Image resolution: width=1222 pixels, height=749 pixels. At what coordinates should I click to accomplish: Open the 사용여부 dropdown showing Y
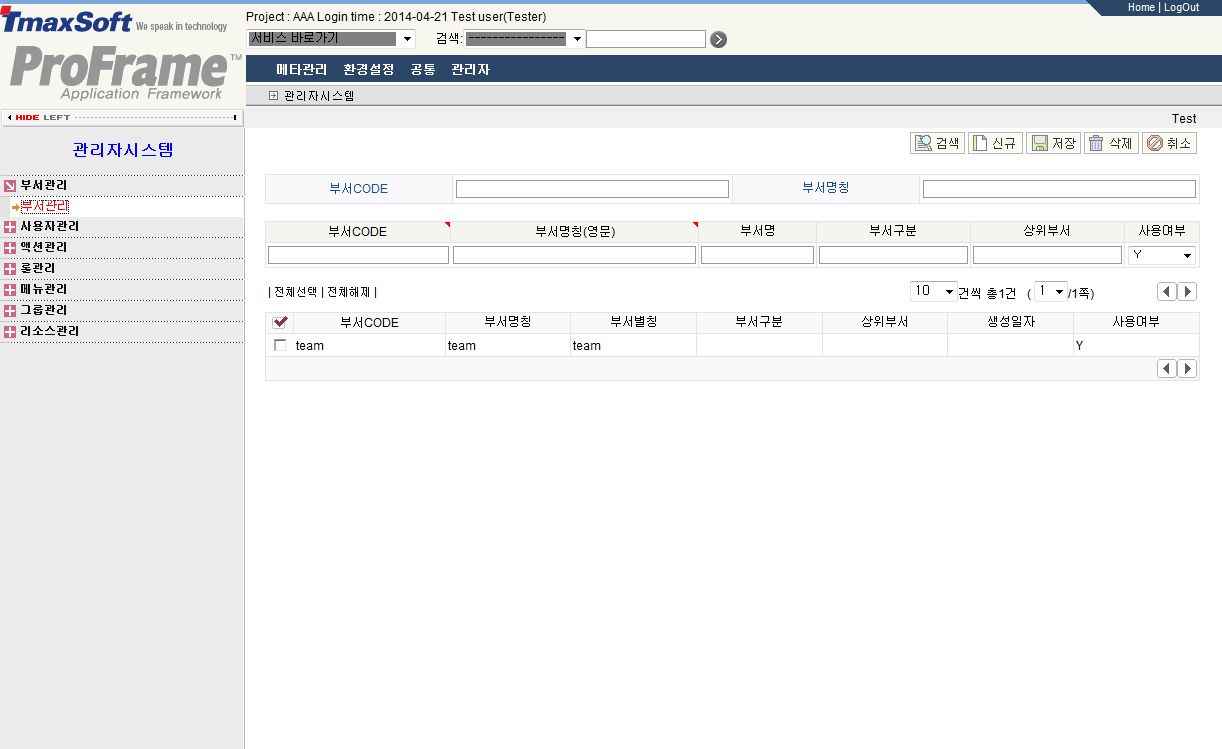(x=1184, y=255)
